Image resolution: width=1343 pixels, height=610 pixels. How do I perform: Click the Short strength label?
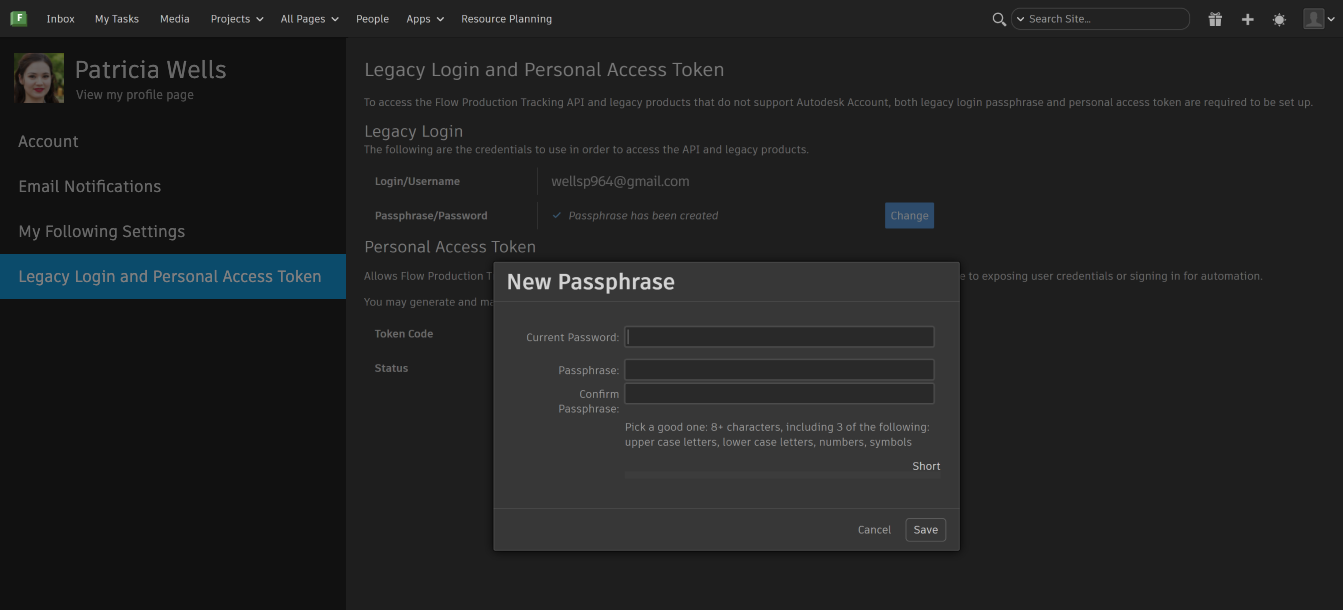point(926,466)
